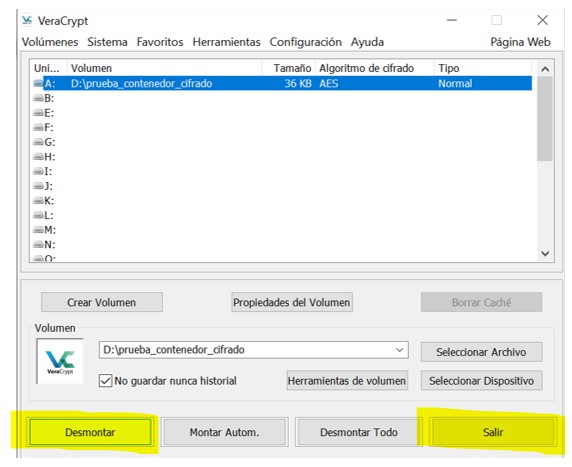Select the M: drive slot
The height and width of the screenshot is (467, 572).
[x=45, y=230]
